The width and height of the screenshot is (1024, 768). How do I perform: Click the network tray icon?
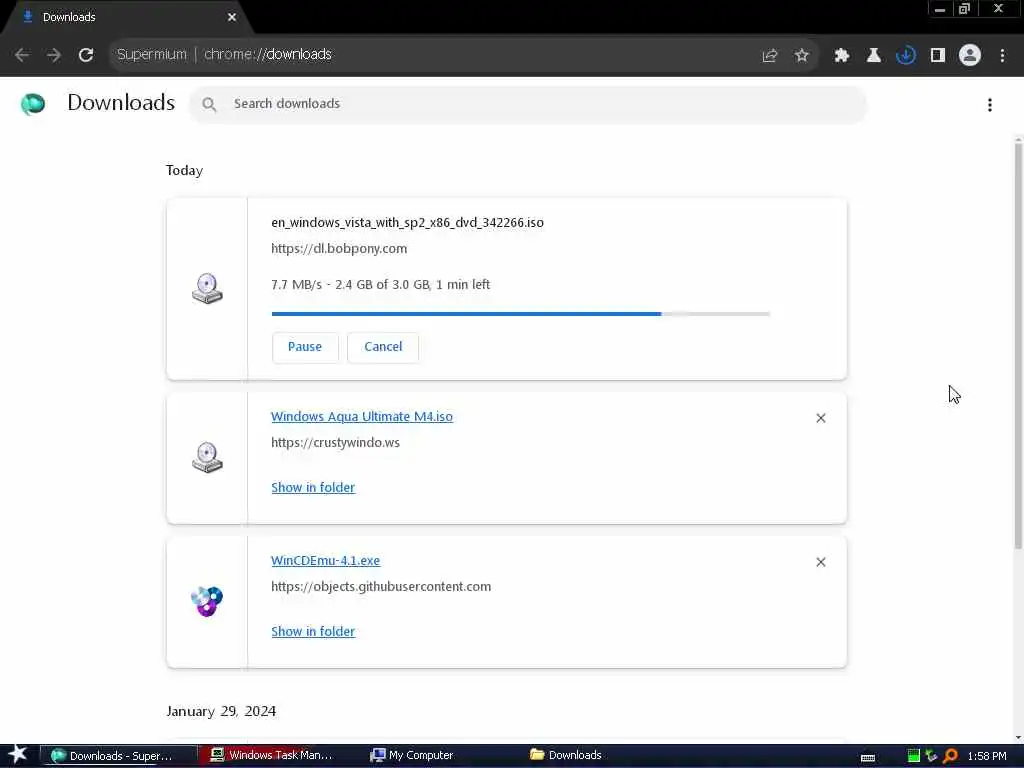[x=931, y=756]
